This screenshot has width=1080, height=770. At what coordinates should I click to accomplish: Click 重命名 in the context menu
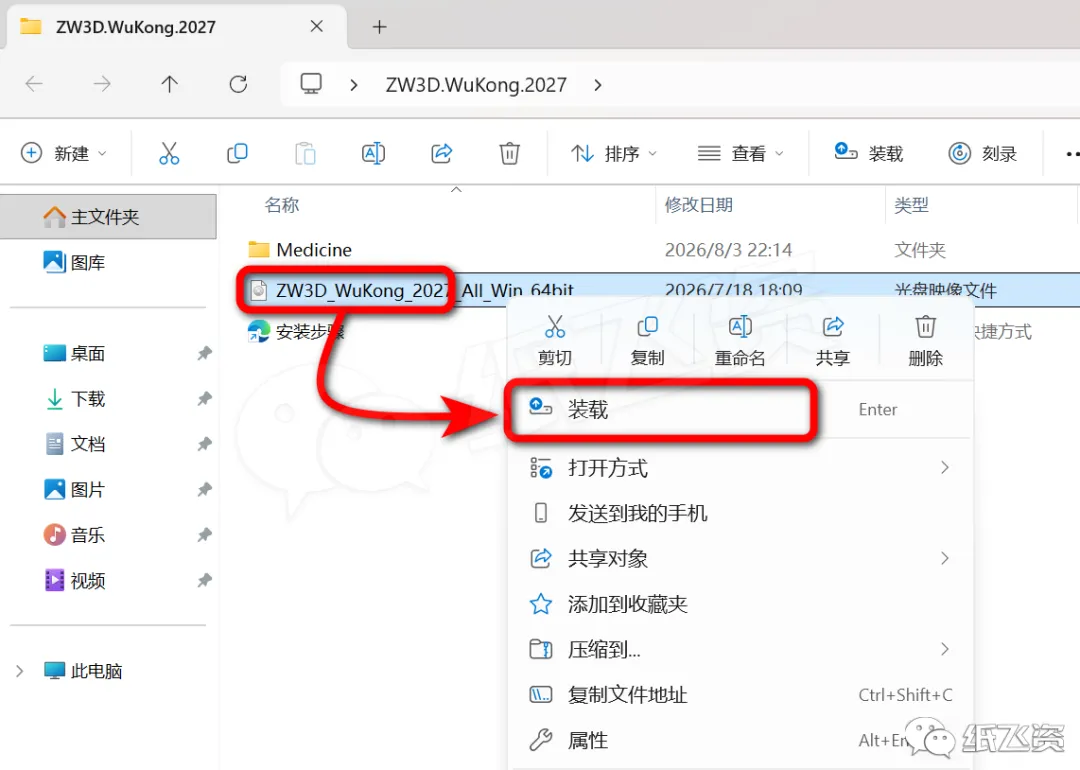click(x=740, y=341)
